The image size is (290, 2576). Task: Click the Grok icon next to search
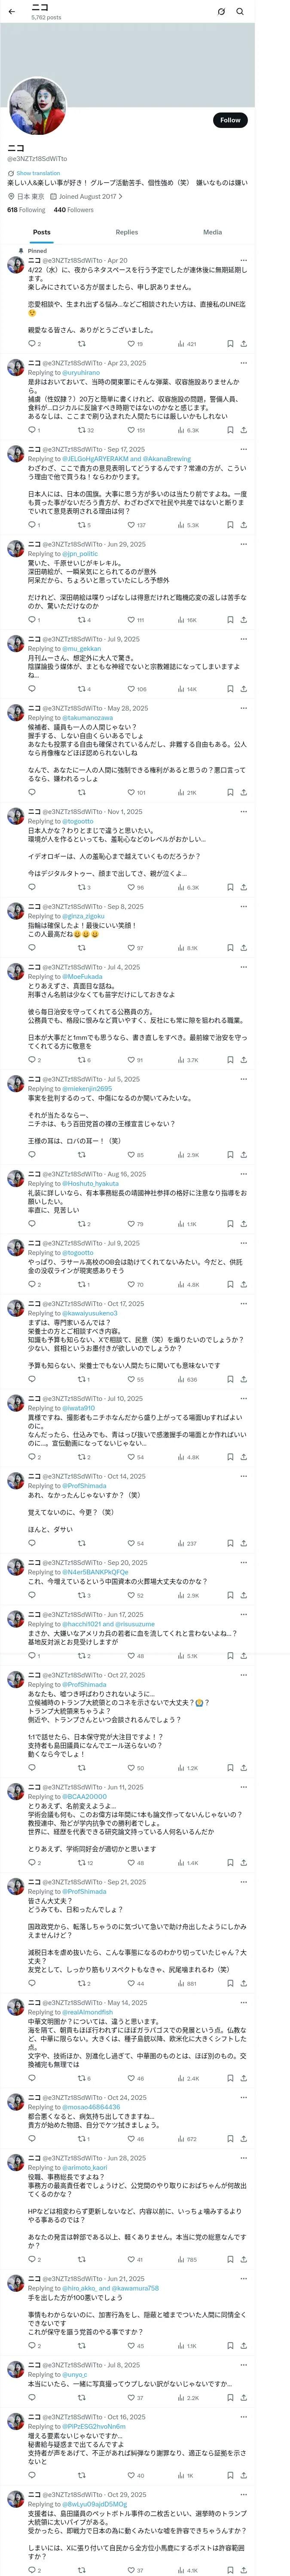point(221,12)
